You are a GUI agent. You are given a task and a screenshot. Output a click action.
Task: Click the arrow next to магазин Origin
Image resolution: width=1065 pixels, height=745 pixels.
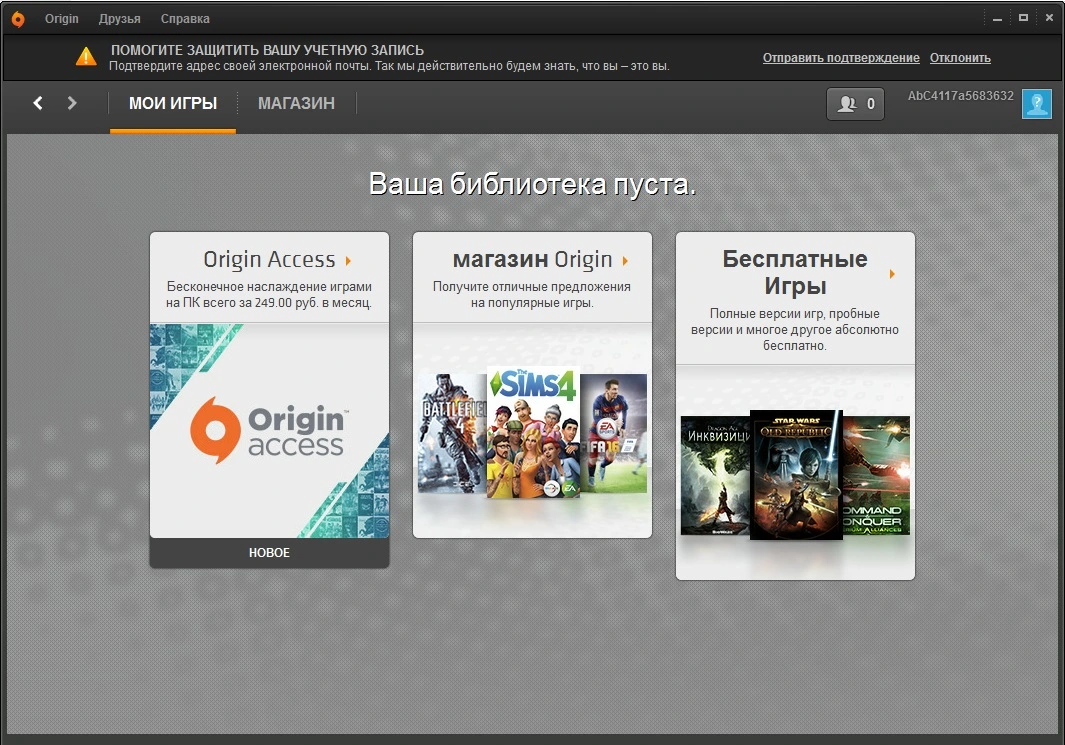[625, 261]
